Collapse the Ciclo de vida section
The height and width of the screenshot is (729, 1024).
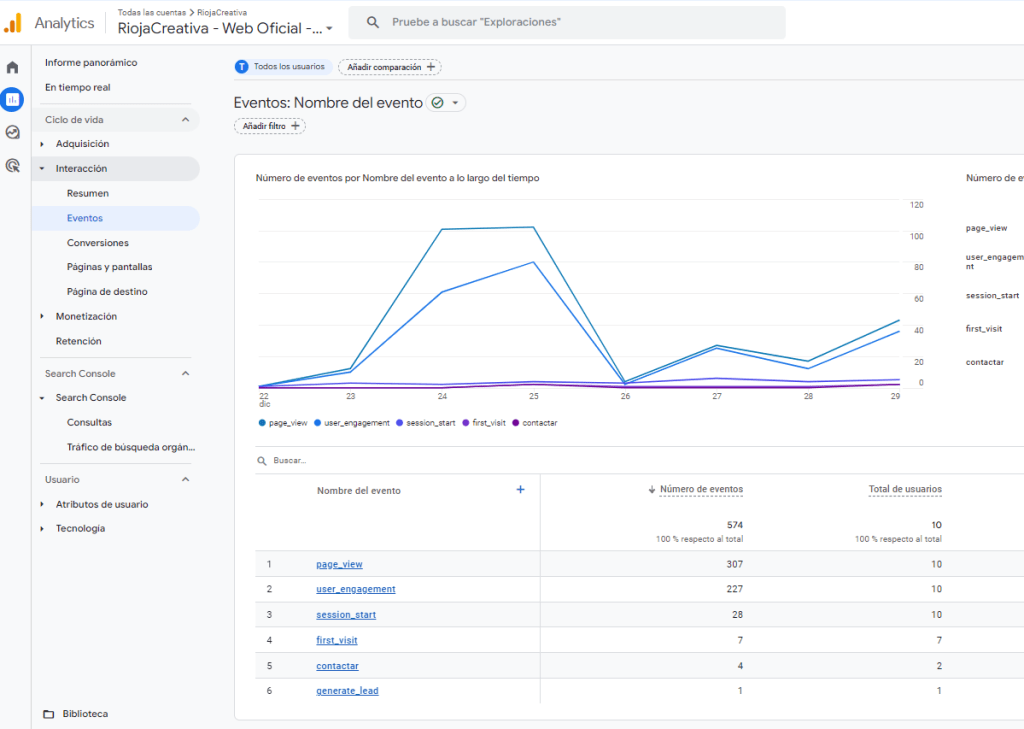coord(185,120)
